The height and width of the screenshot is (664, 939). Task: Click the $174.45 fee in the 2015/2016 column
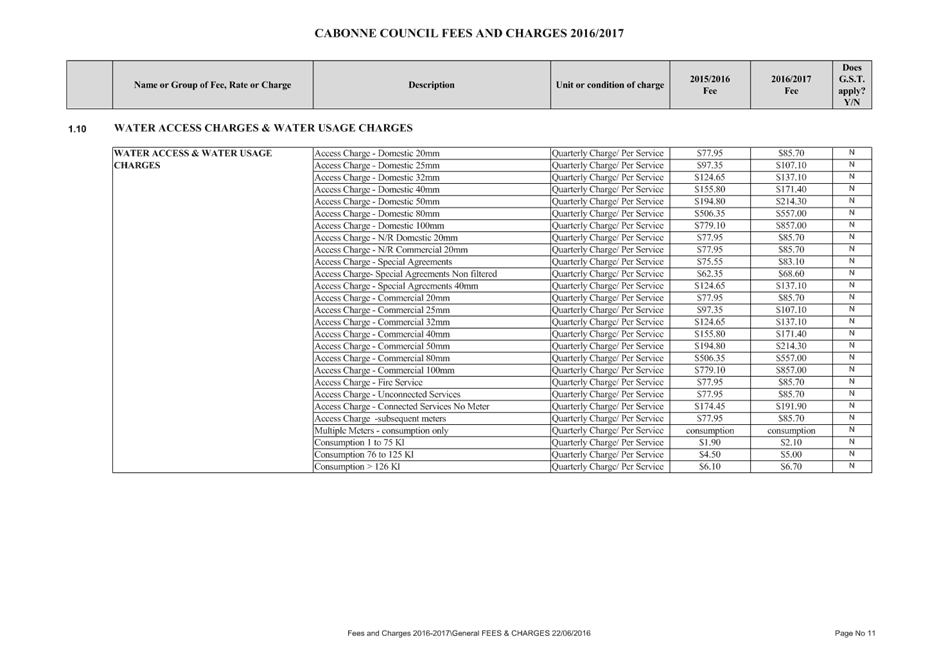coord(710,407)
